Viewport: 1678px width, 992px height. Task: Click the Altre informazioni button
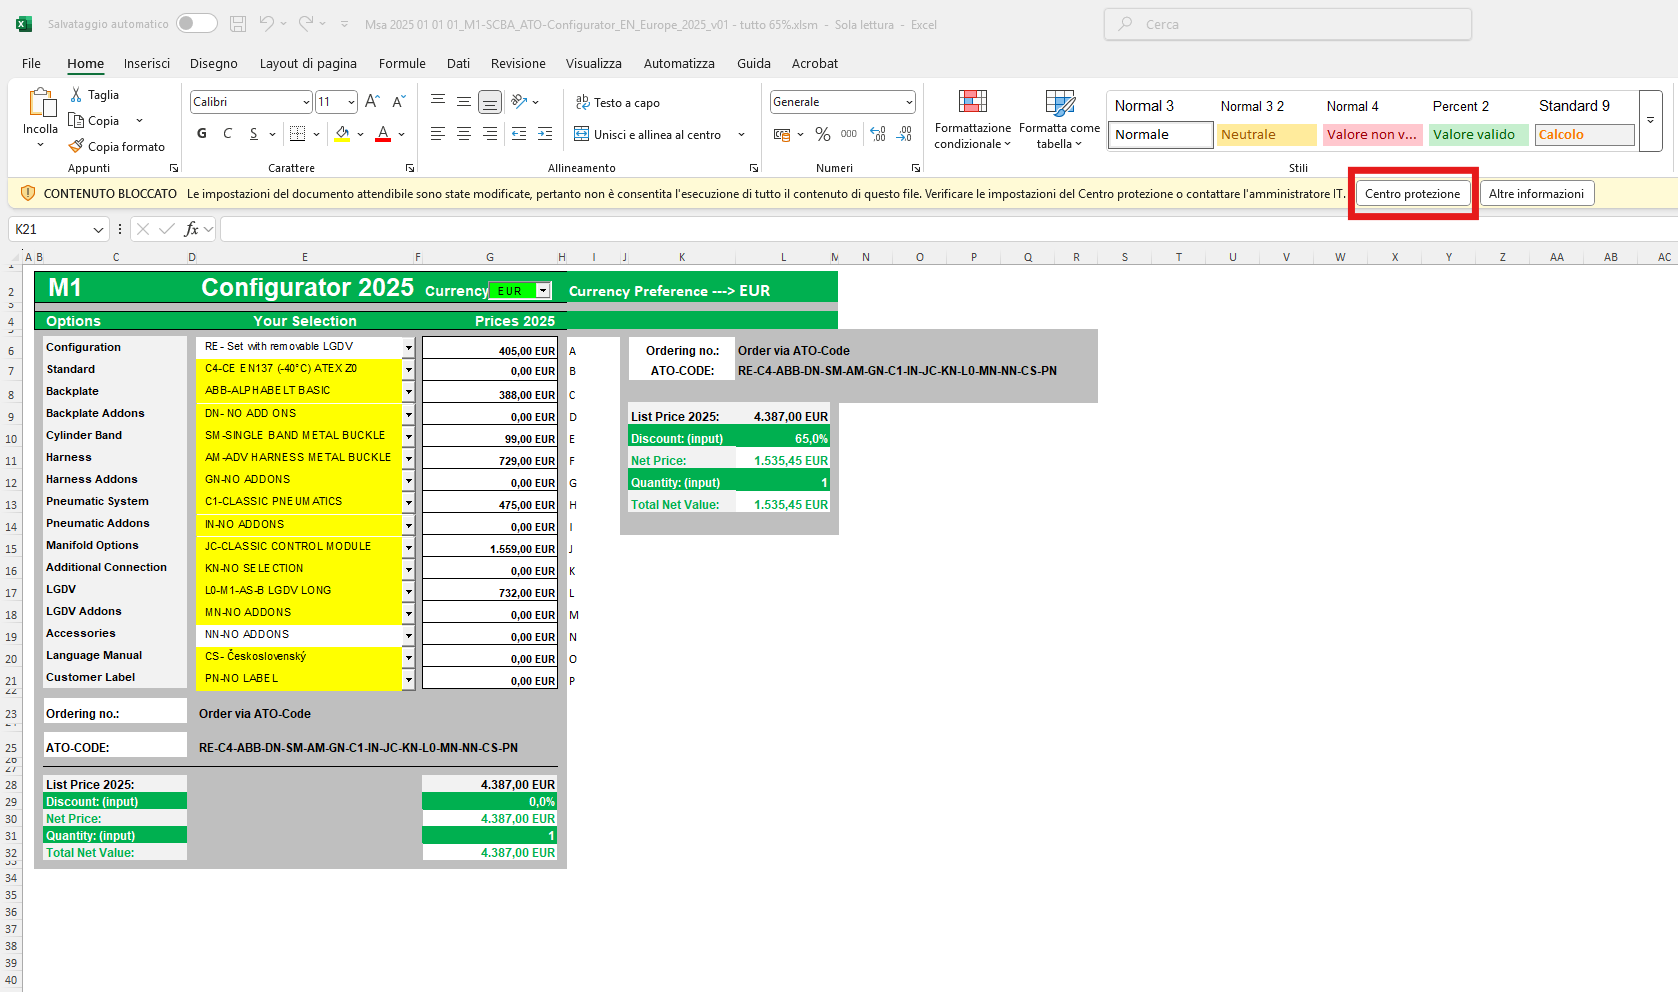[1536, 194]
